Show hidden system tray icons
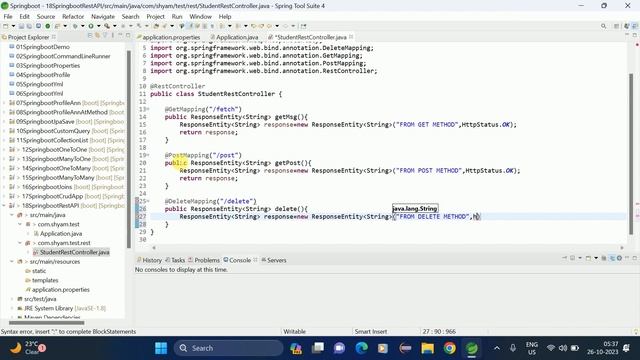 click(x=497, y=348)
